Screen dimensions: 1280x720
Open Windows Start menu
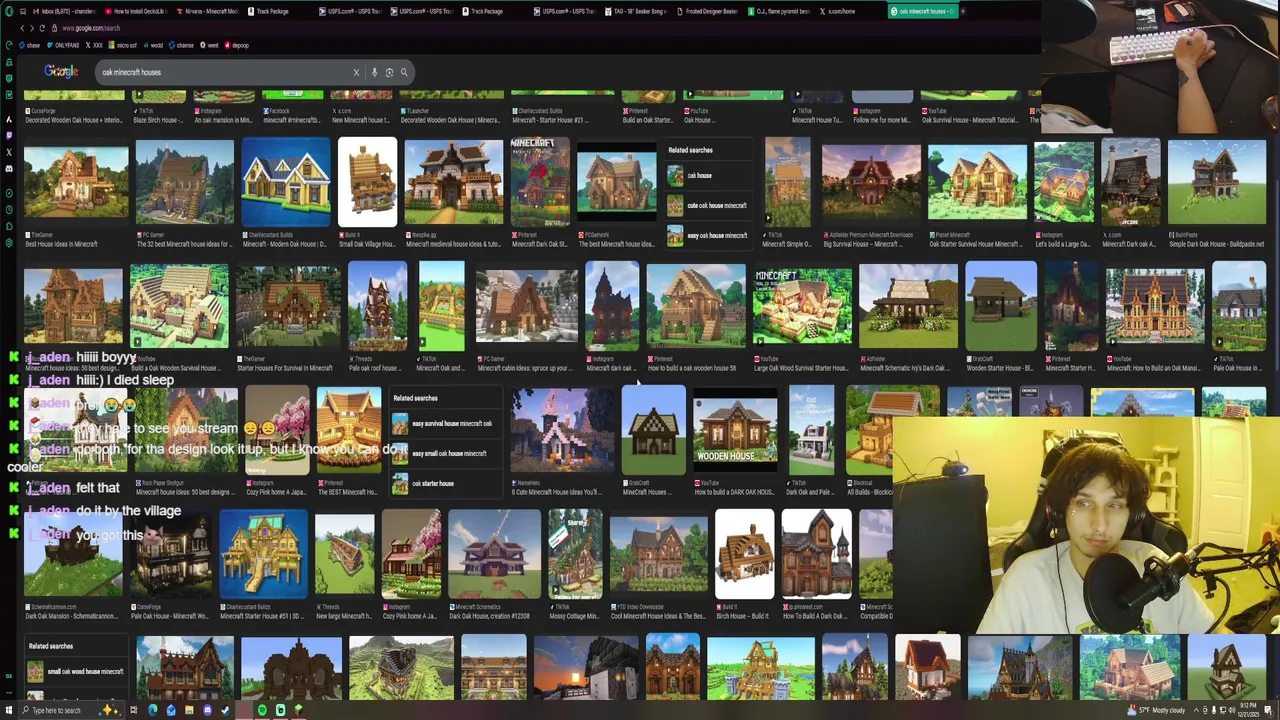point(10,710)
